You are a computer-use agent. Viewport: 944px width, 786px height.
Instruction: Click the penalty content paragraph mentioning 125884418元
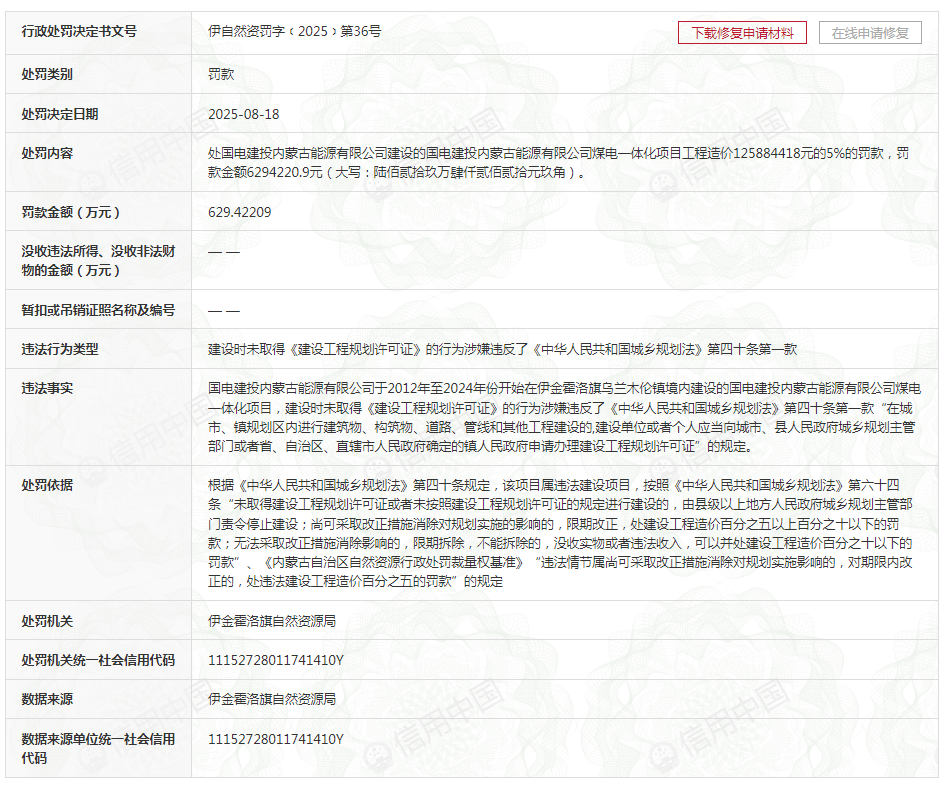559,162
